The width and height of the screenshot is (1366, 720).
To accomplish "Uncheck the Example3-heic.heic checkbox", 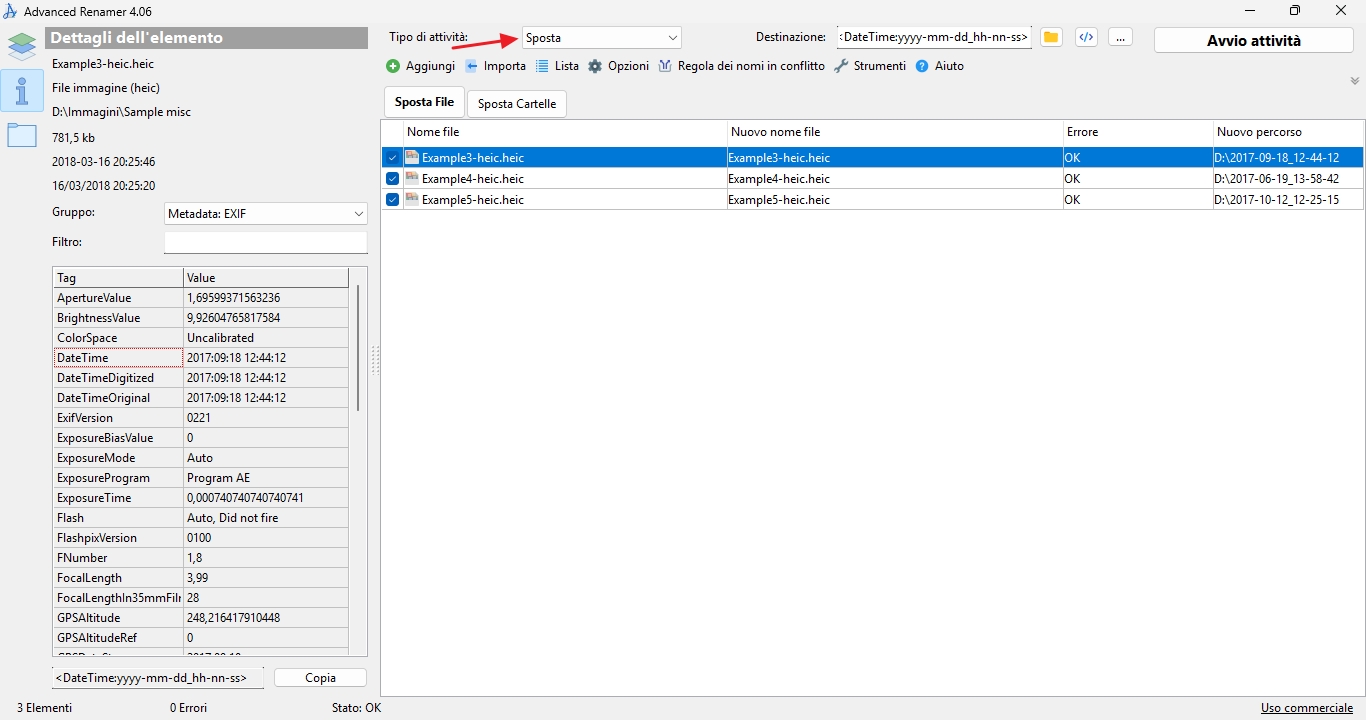I will (x=393, y=158).
